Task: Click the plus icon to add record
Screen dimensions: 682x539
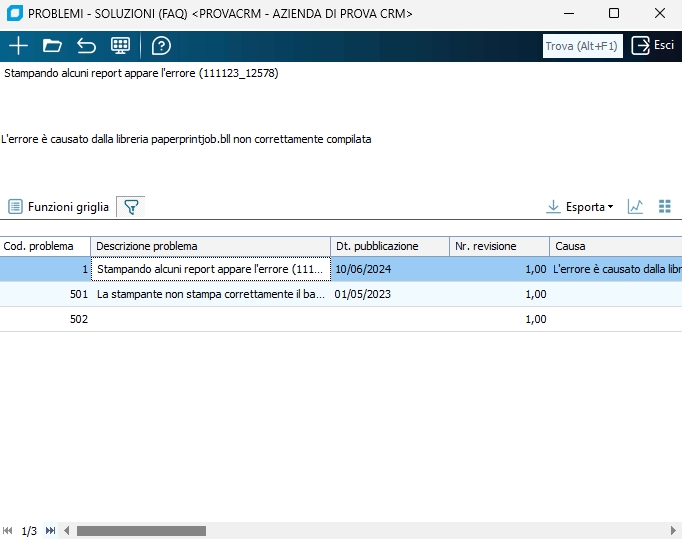Action: tap(18, 46)
